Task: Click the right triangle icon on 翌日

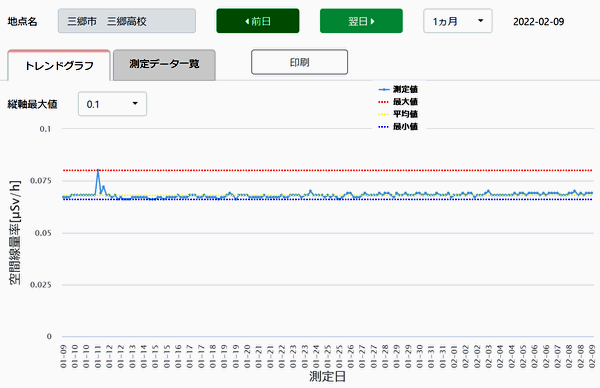Action: (x=372, y=21)
